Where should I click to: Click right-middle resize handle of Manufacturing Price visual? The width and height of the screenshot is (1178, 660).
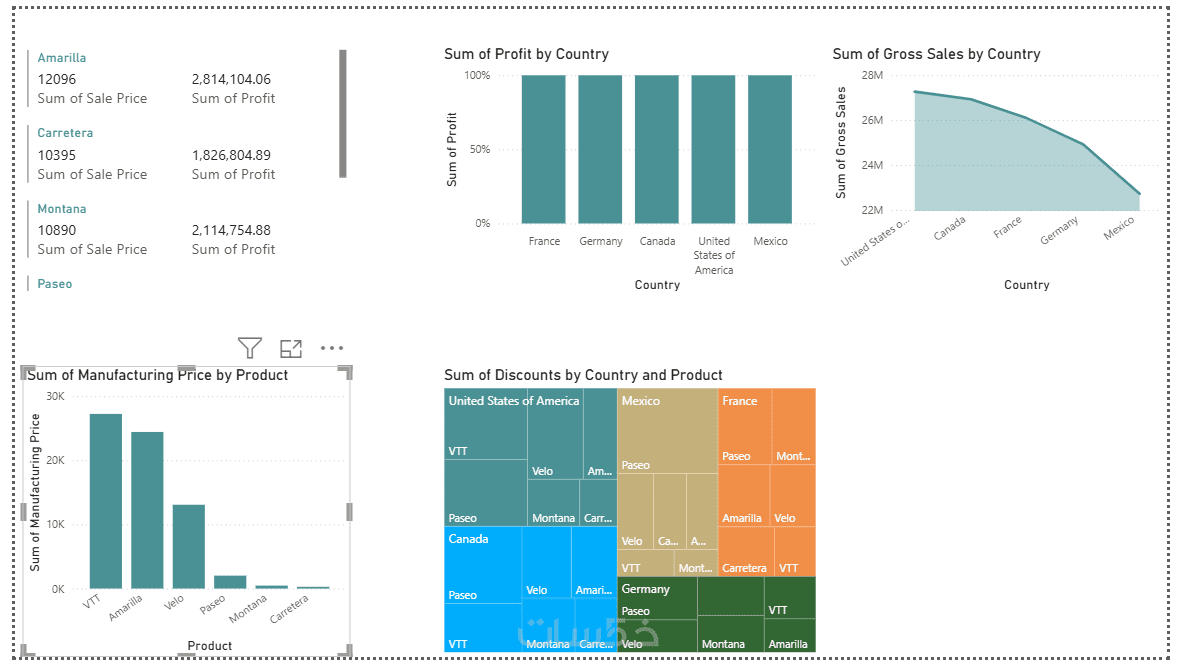[x=350, y=511]
